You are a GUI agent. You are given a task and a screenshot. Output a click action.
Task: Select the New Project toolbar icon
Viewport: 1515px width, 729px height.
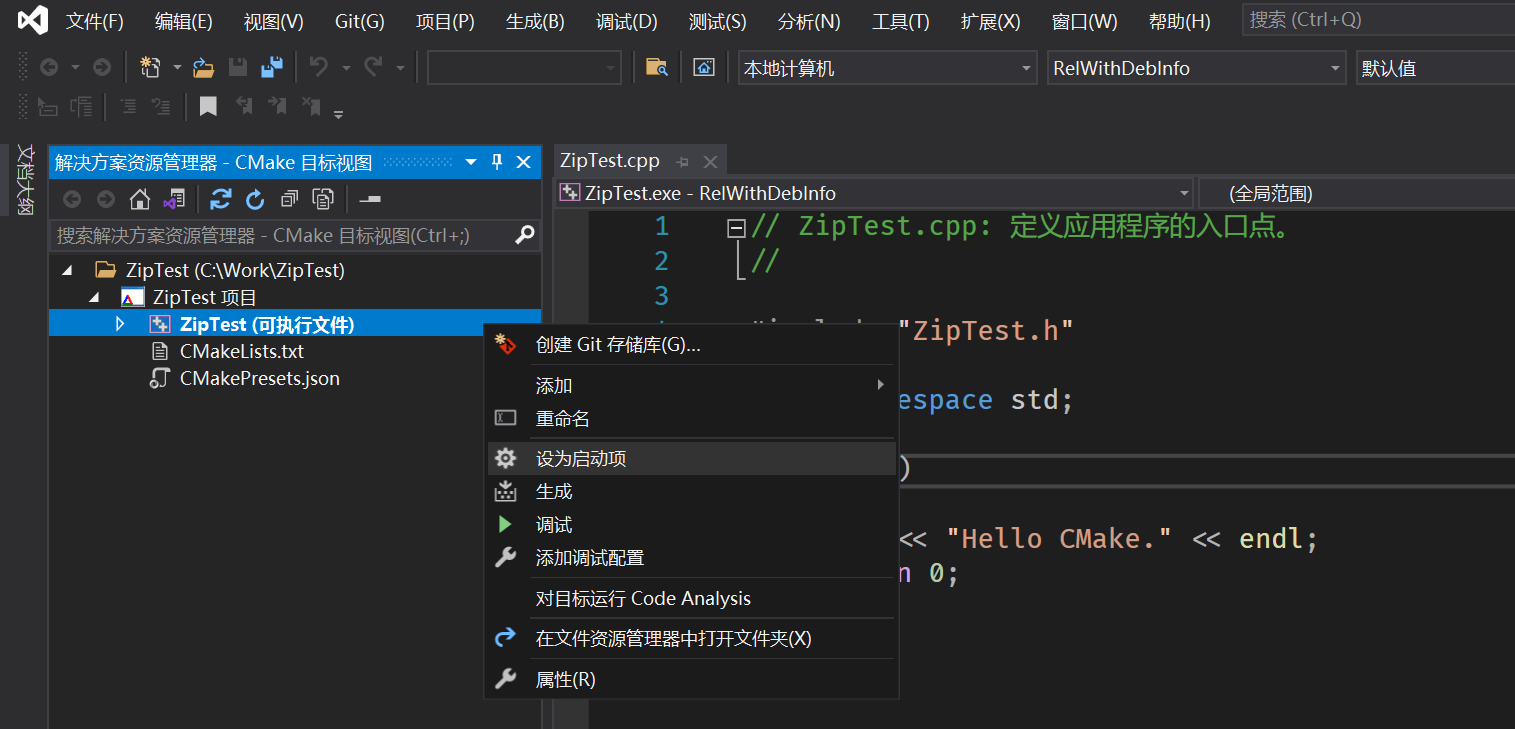coord(152,66)
